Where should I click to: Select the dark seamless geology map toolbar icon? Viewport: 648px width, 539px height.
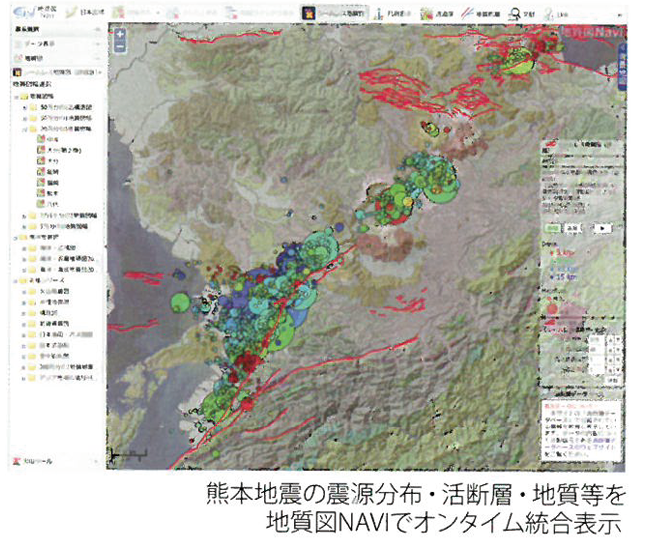pyautogui.click(x=308, y=13)
